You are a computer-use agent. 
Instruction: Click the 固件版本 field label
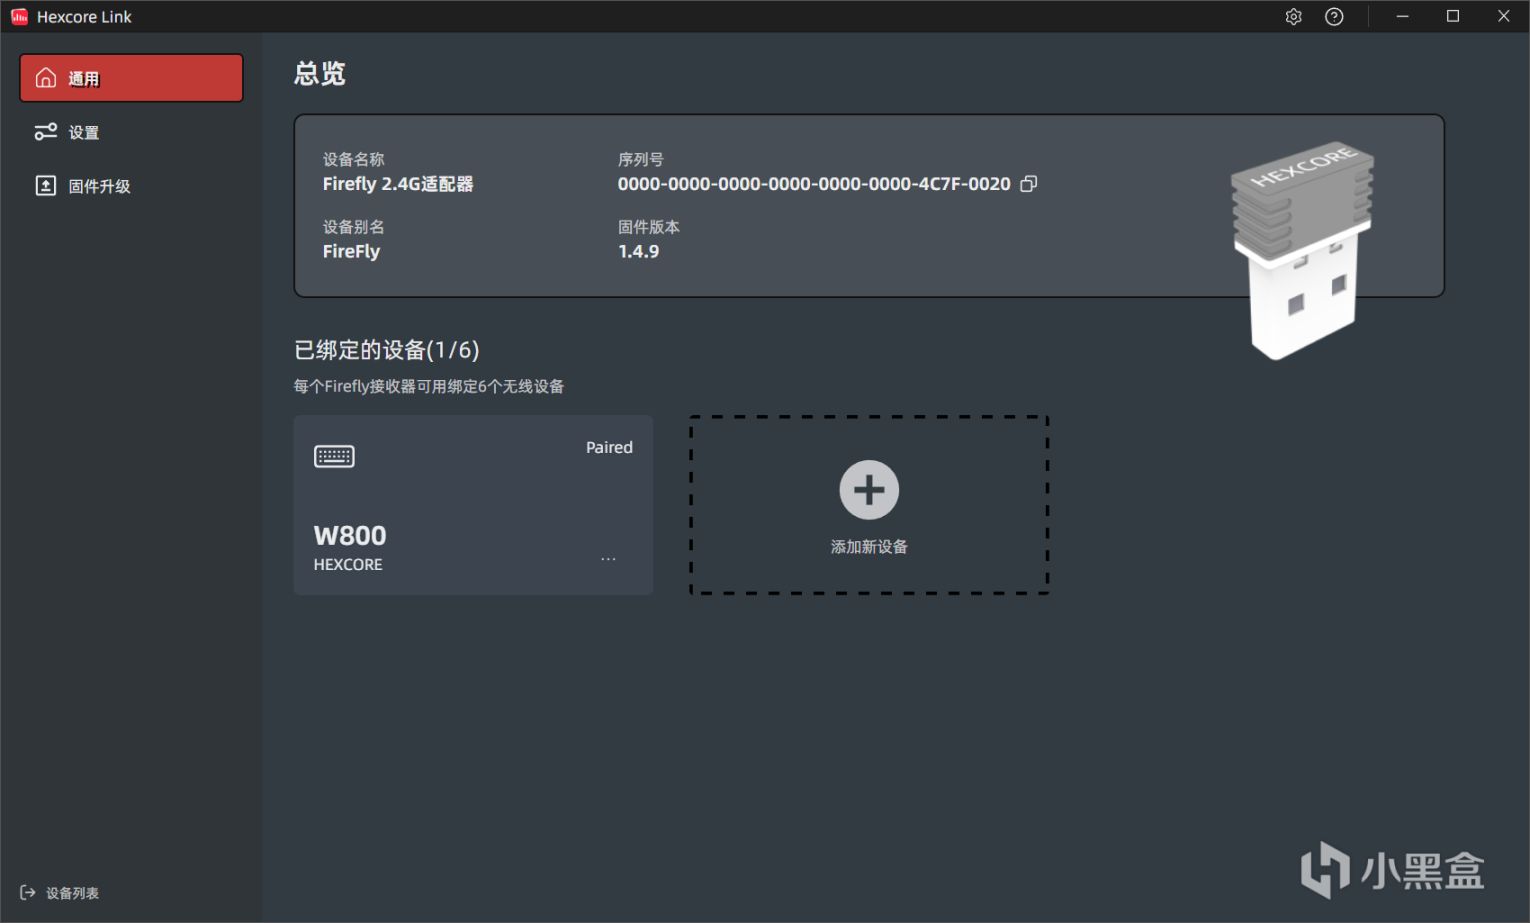(649, 228)
